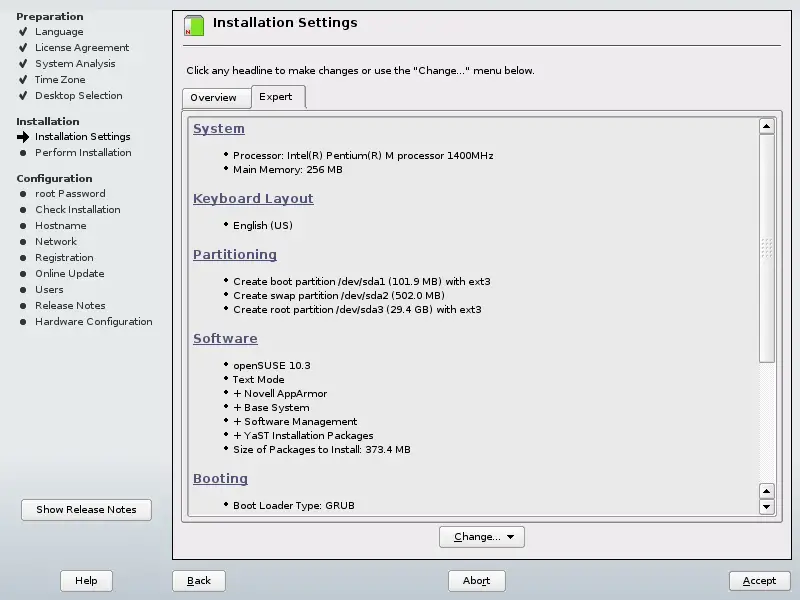Click the Create swap partition /dev/sda2 line
Viewport: 800px width, 600px height.
pos(339,295)
